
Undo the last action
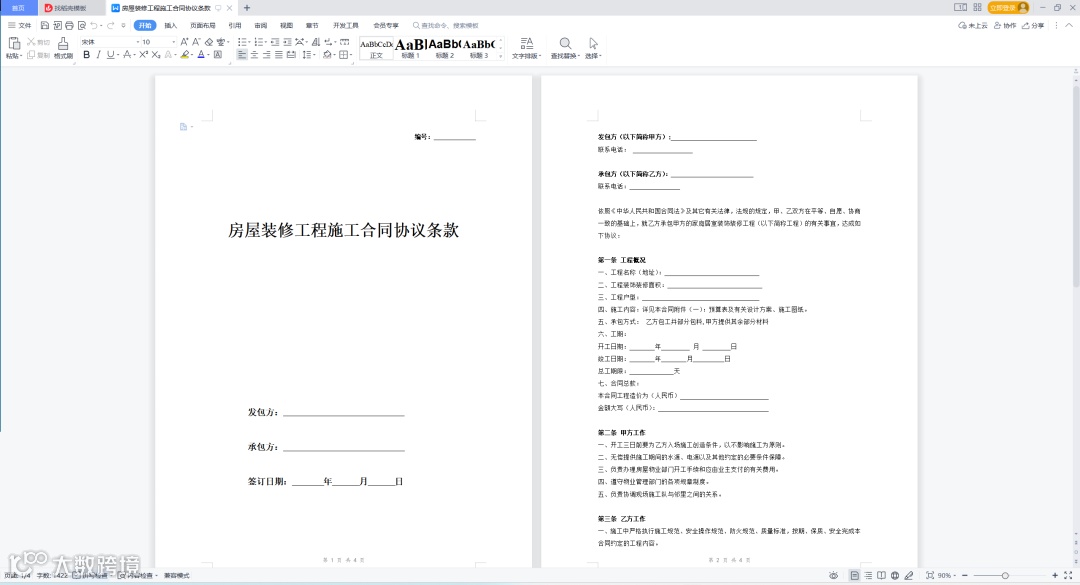pos(94,25)
